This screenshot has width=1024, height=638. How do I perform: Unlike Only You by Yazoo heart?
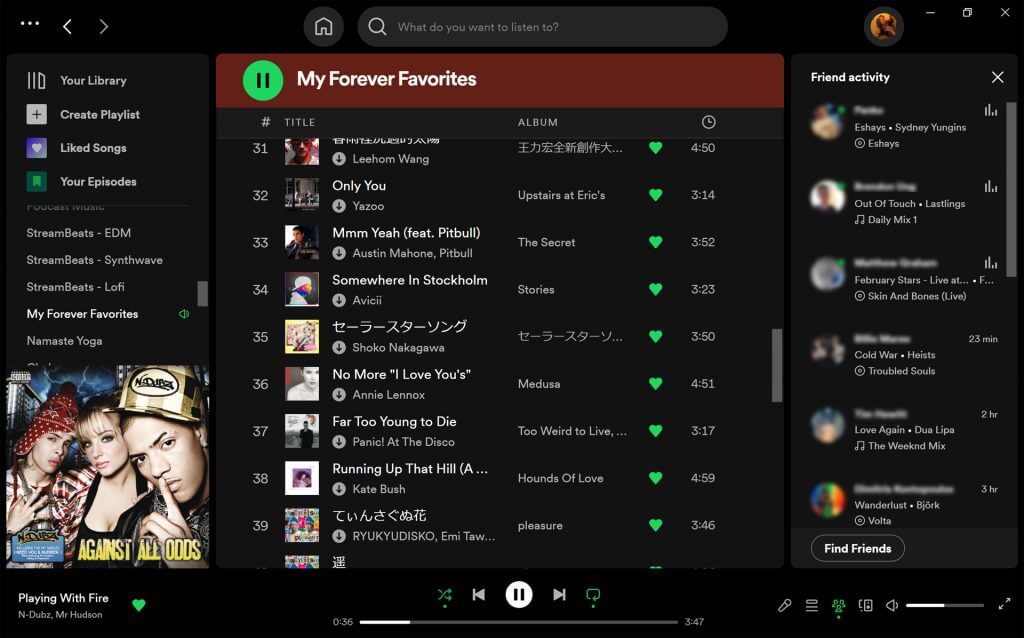[x=655, y=195]
